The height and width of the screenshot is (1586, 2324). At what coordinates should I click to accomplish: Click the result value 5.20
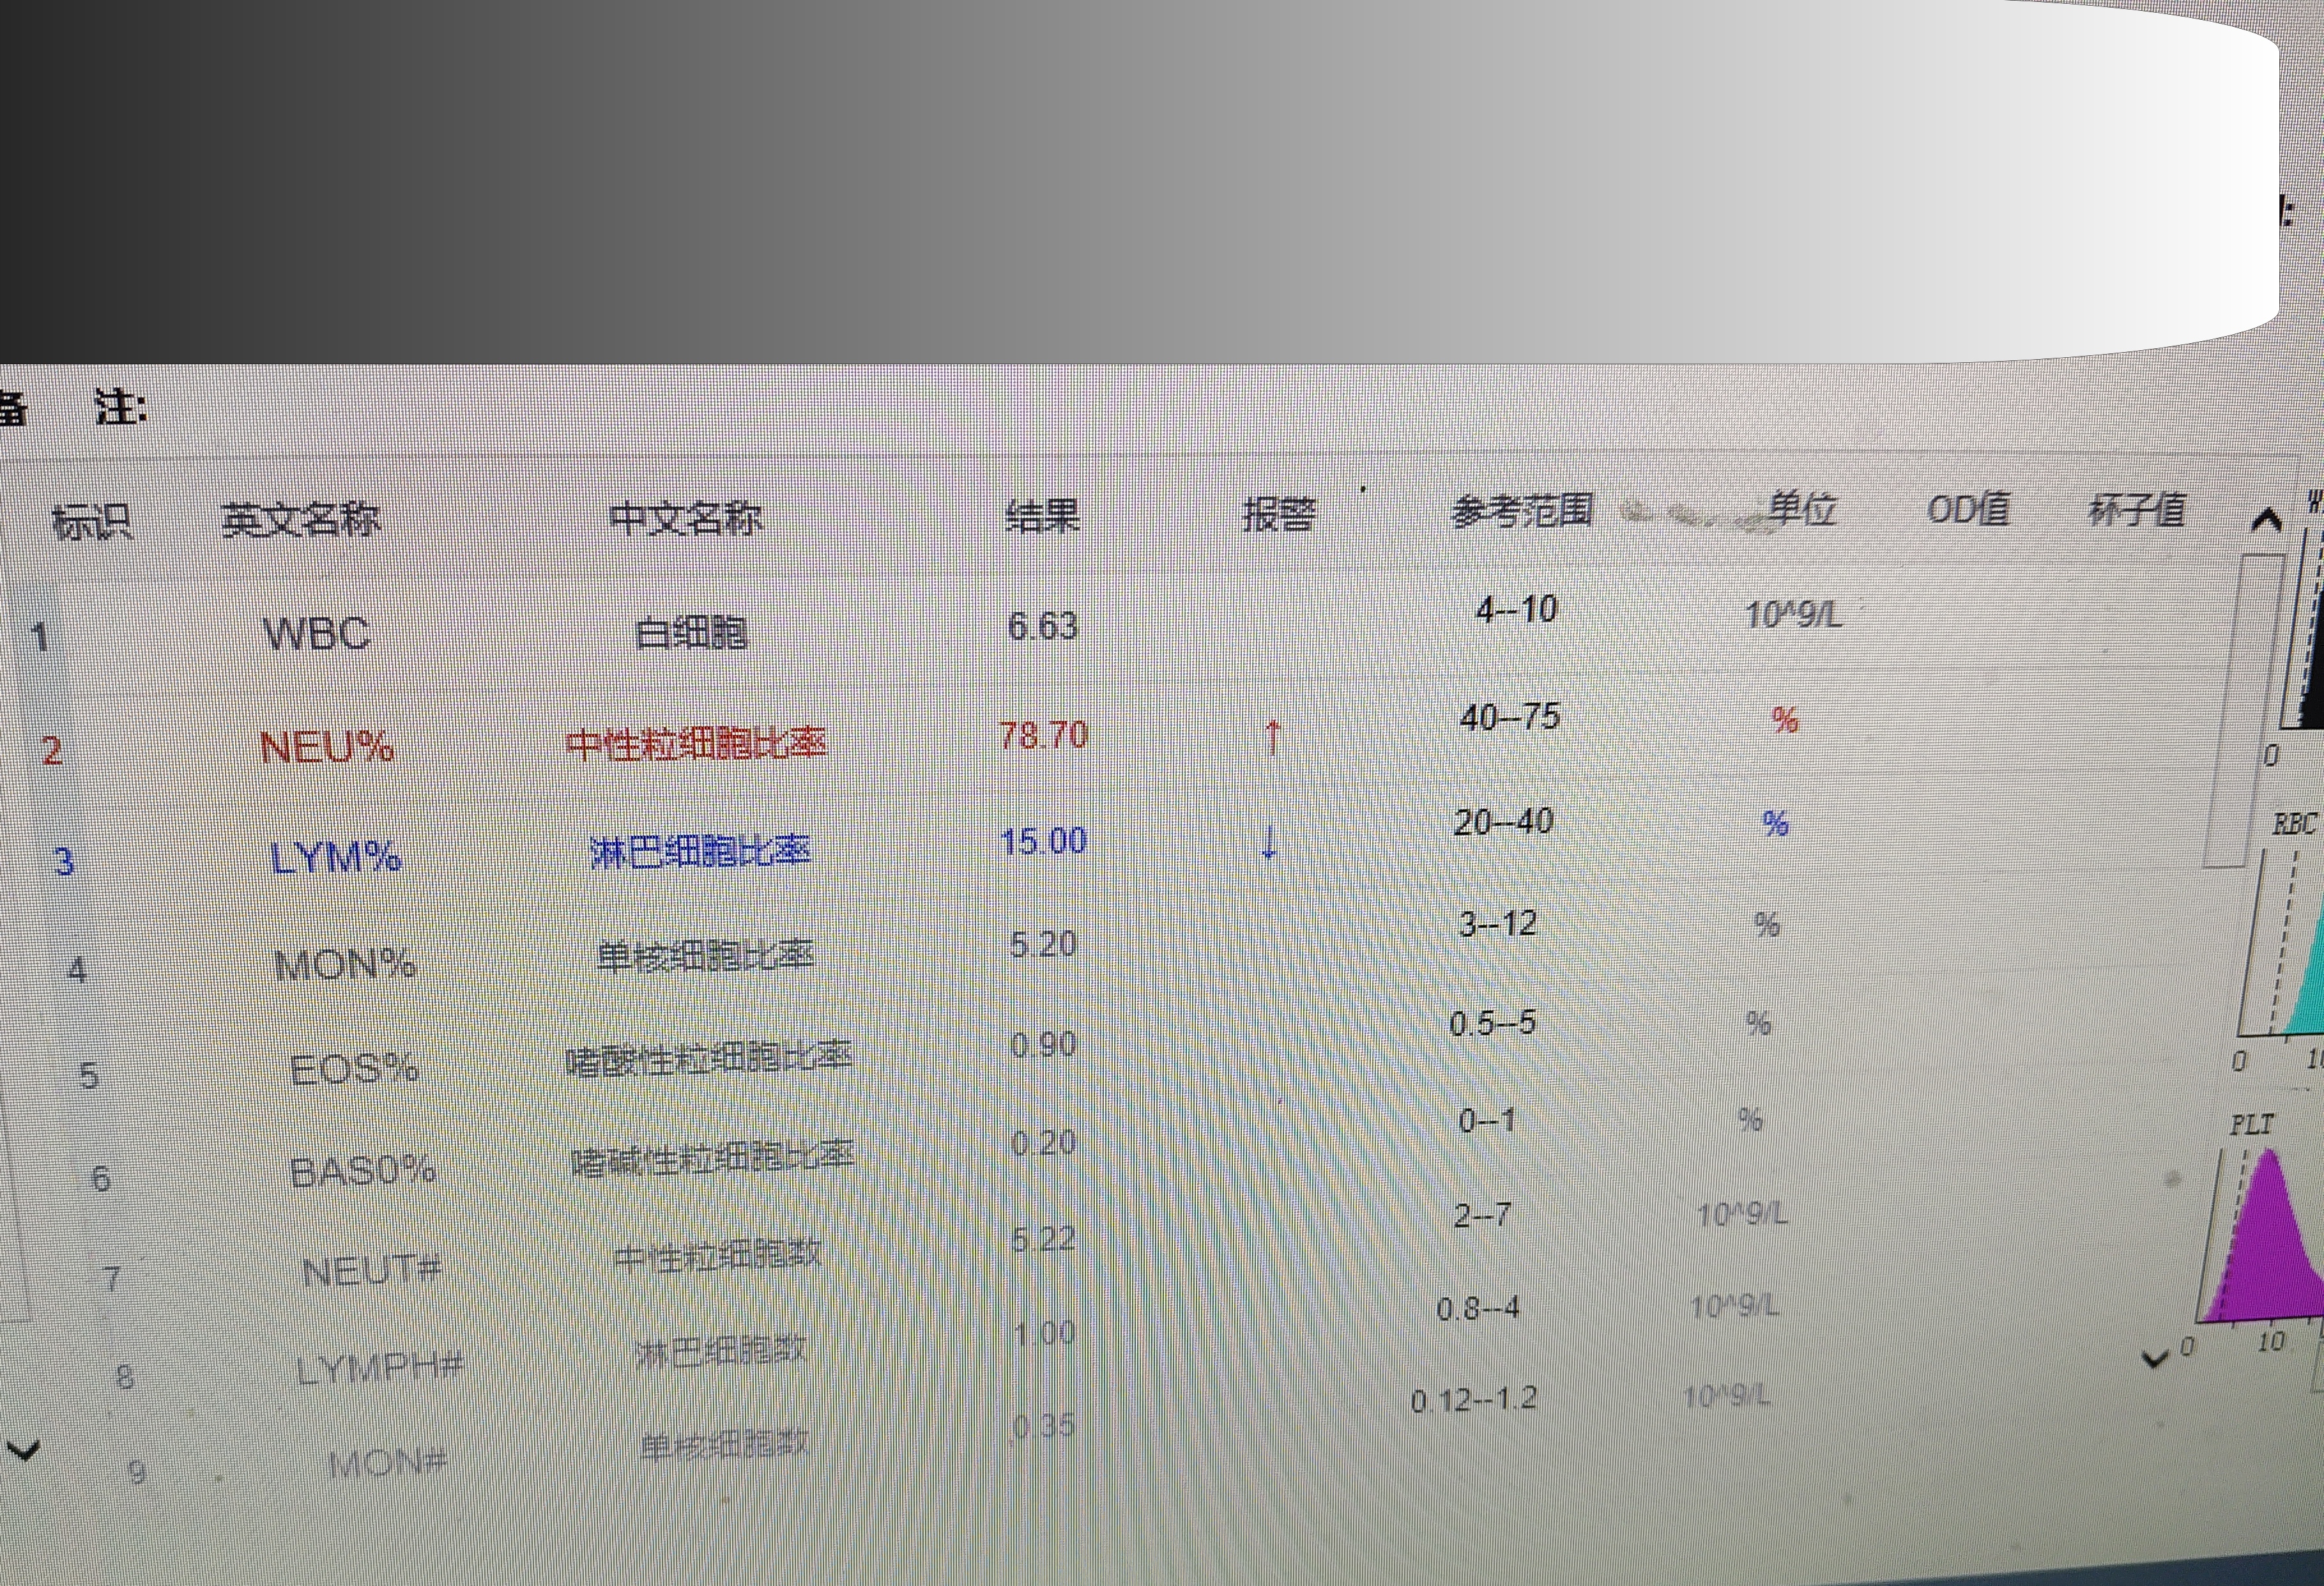click(1043, 944)
